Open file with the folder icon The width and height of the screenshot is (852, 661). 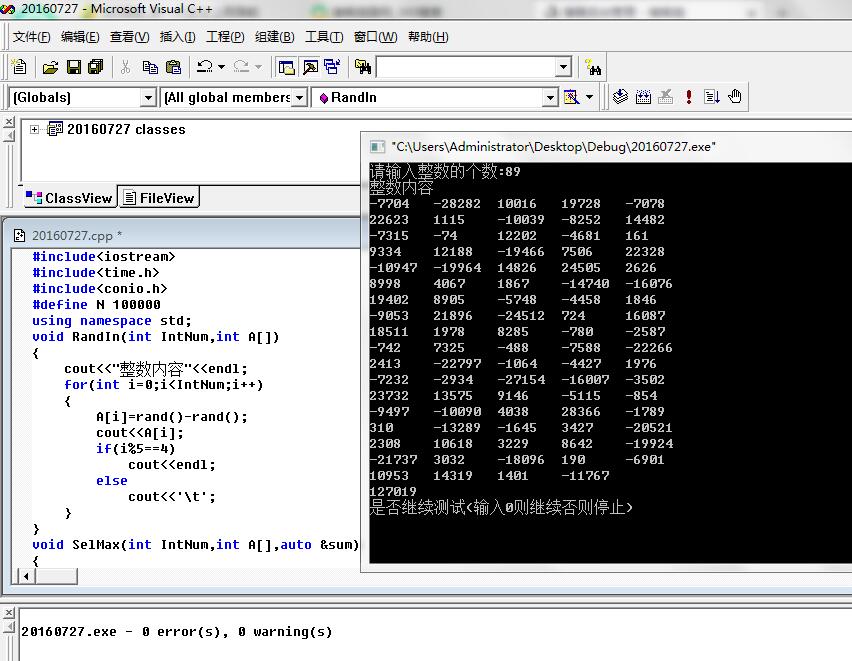click(x=51, y=67)
